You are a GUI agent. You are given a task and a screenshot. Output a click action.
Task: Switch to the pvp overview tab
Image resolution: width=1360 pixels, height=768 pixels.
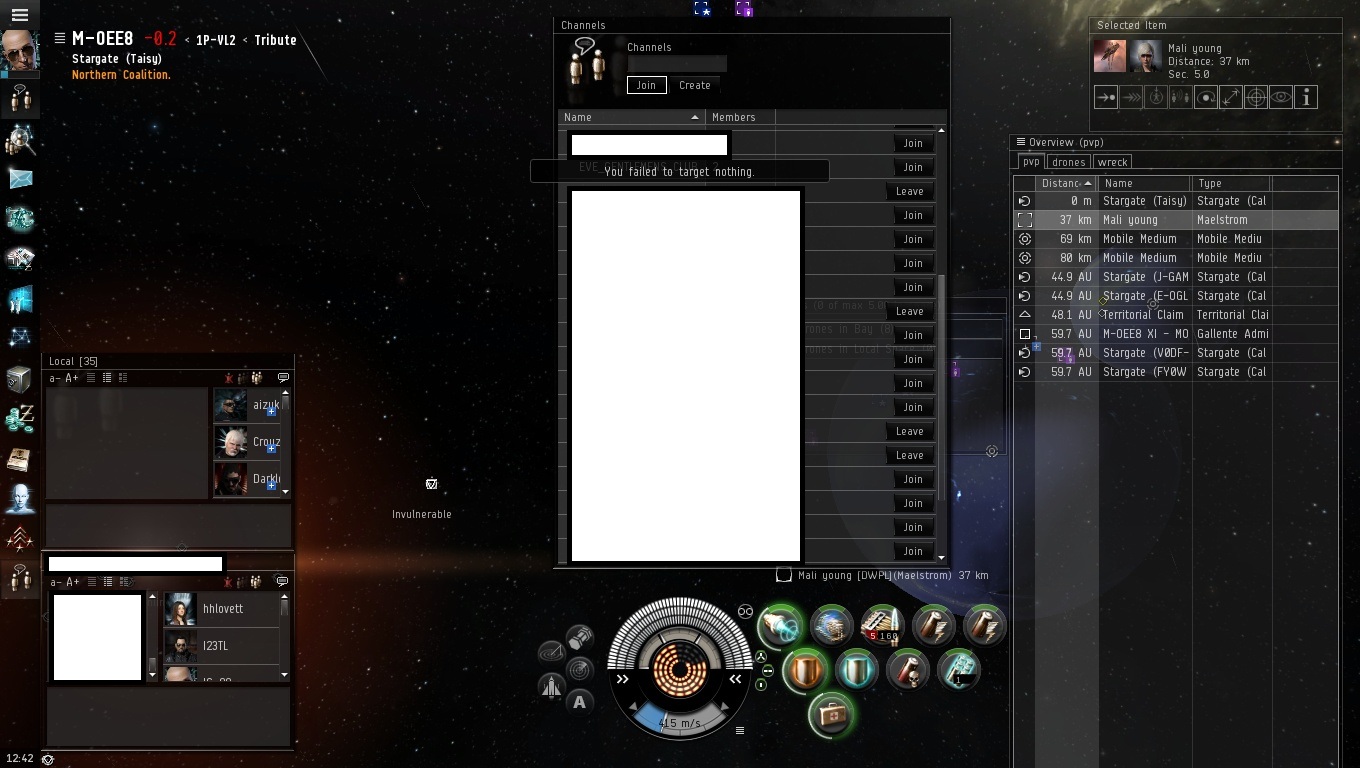click(x=1031, y=162)
